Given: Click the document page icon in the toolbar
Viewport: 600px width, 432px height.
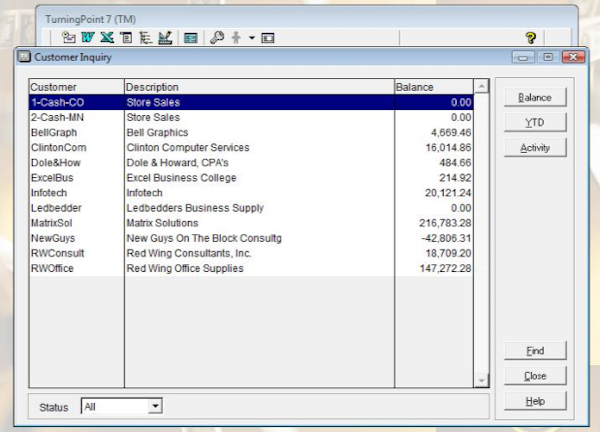Looking at the screenshot, I should tap(126, 37).
